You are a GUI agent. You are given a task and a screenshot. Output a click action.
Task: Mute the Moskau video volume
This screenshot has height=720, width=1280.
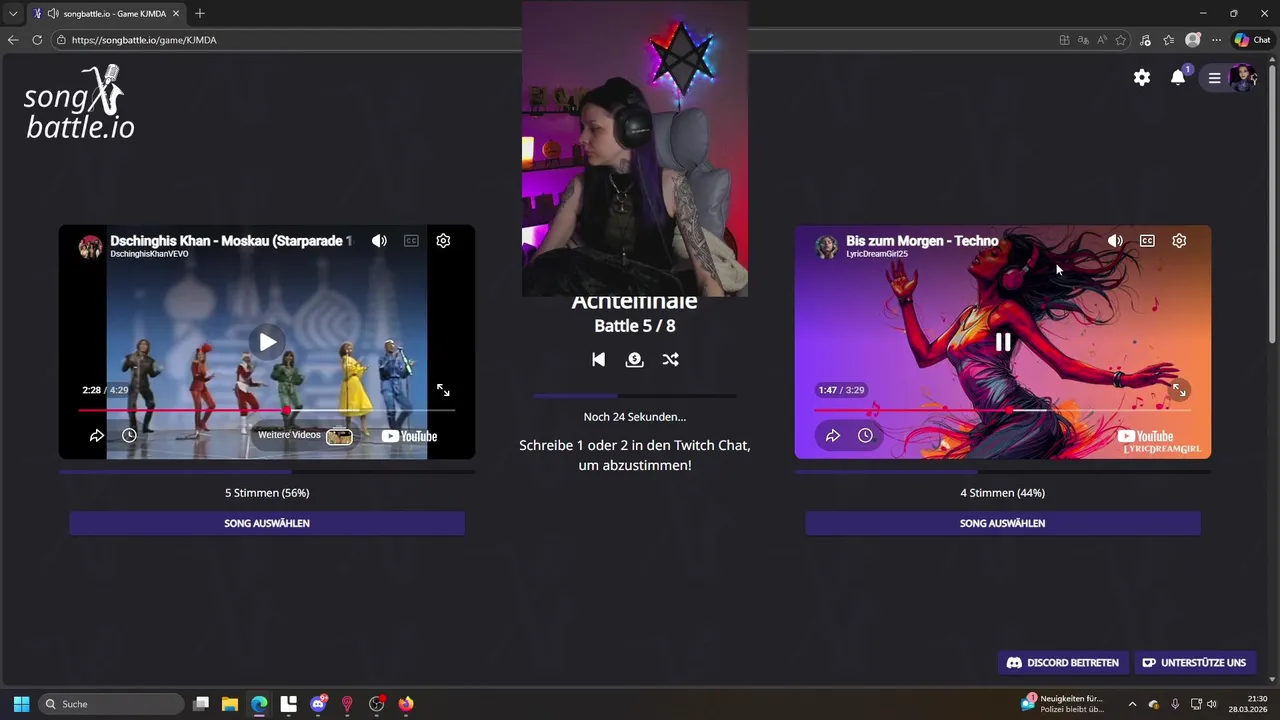[379, 241]
